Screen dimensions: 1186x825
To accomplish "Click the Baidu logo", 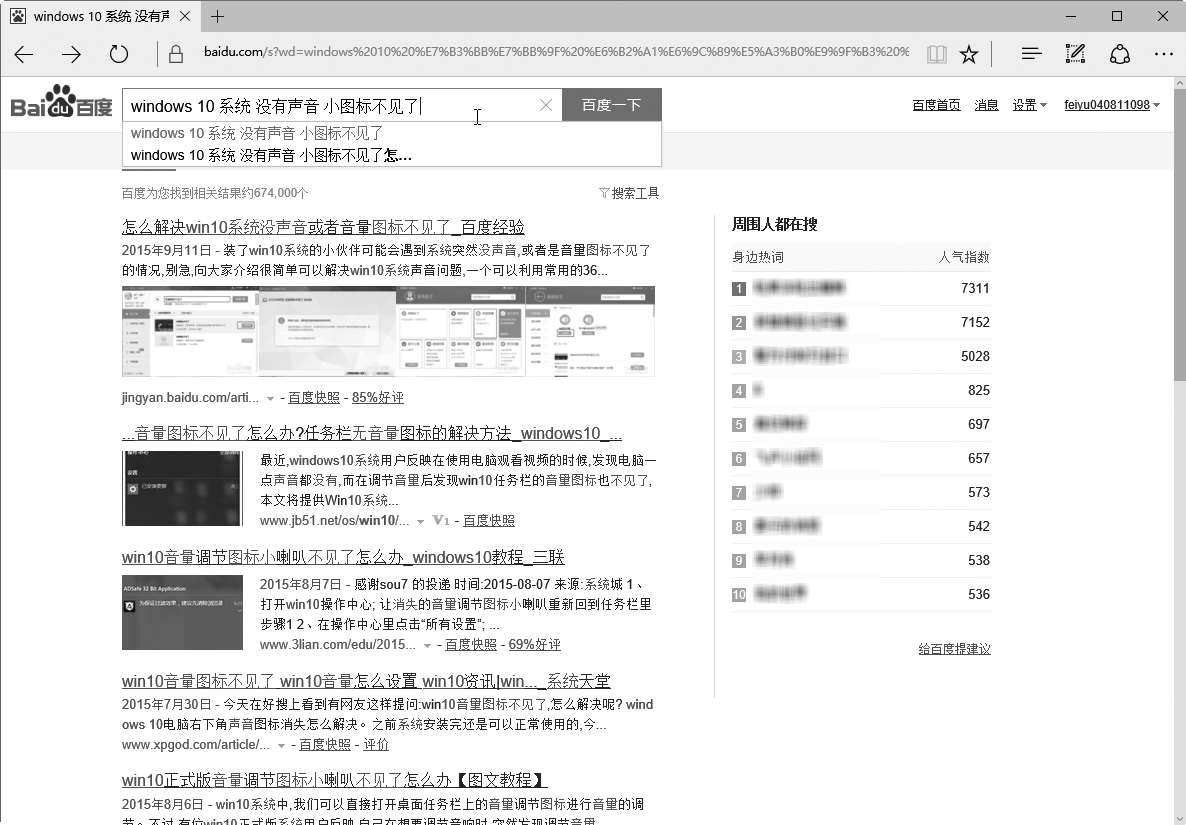I will (61, 103).
